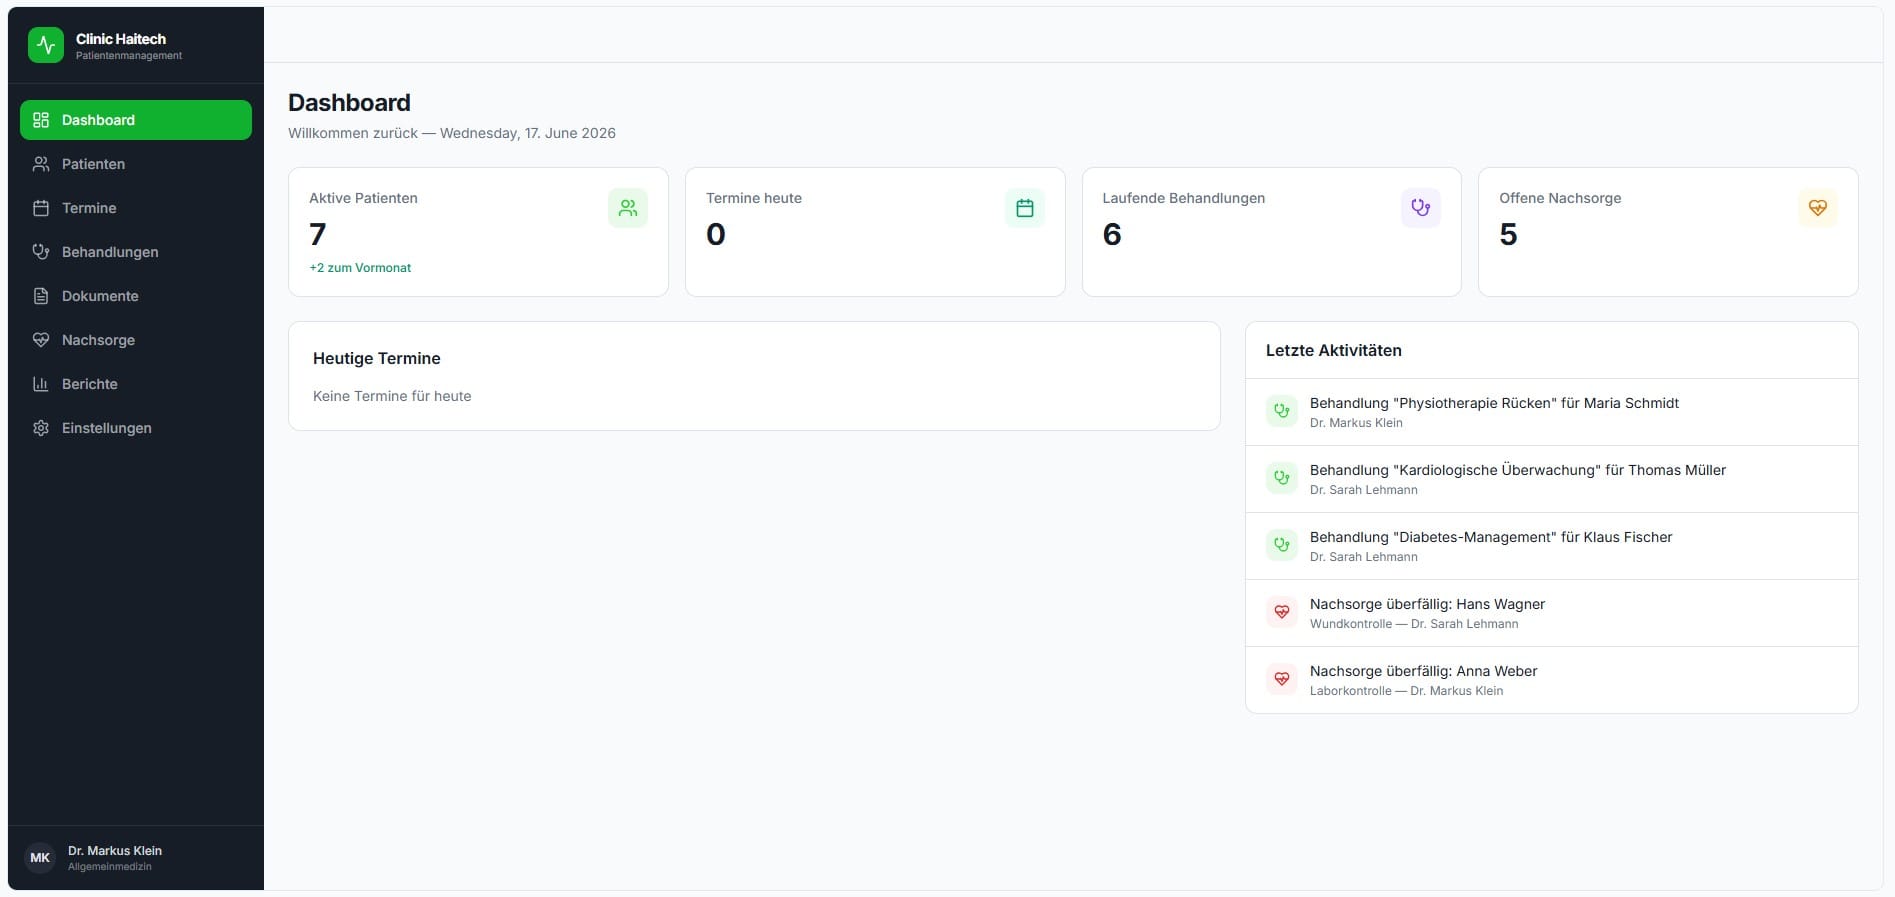The image size is (1895, 897).
Task: Click the Laufende Behandlungen count 6
Action: tap(1112, 234)
